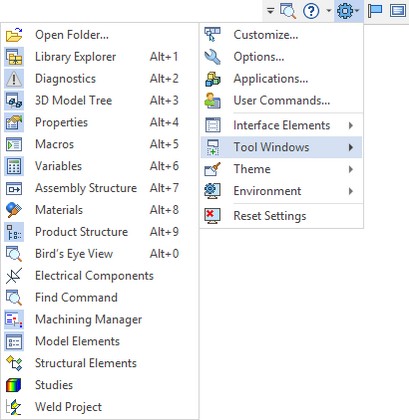Show the Bird's Eye View window
This screenshot has height=420, width=409.
[x=92, y=254]
